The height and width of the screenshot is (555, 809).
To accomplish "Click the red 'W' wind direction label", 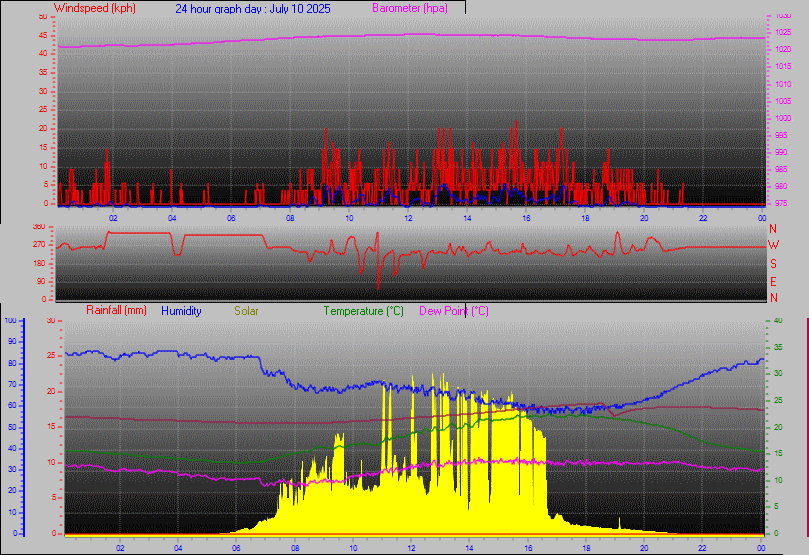I will pos(773,245).
